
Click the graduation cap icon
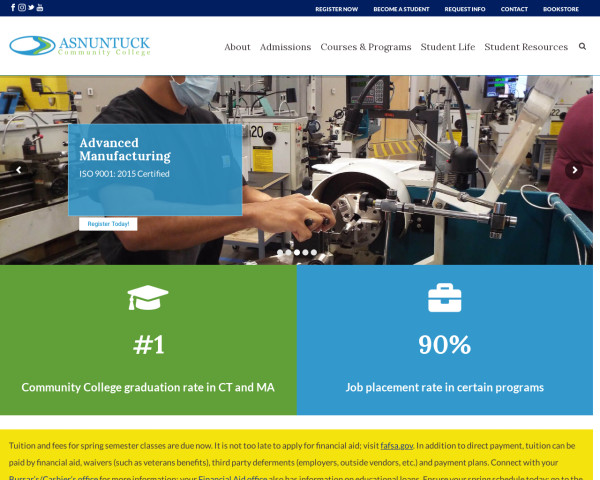148,297
